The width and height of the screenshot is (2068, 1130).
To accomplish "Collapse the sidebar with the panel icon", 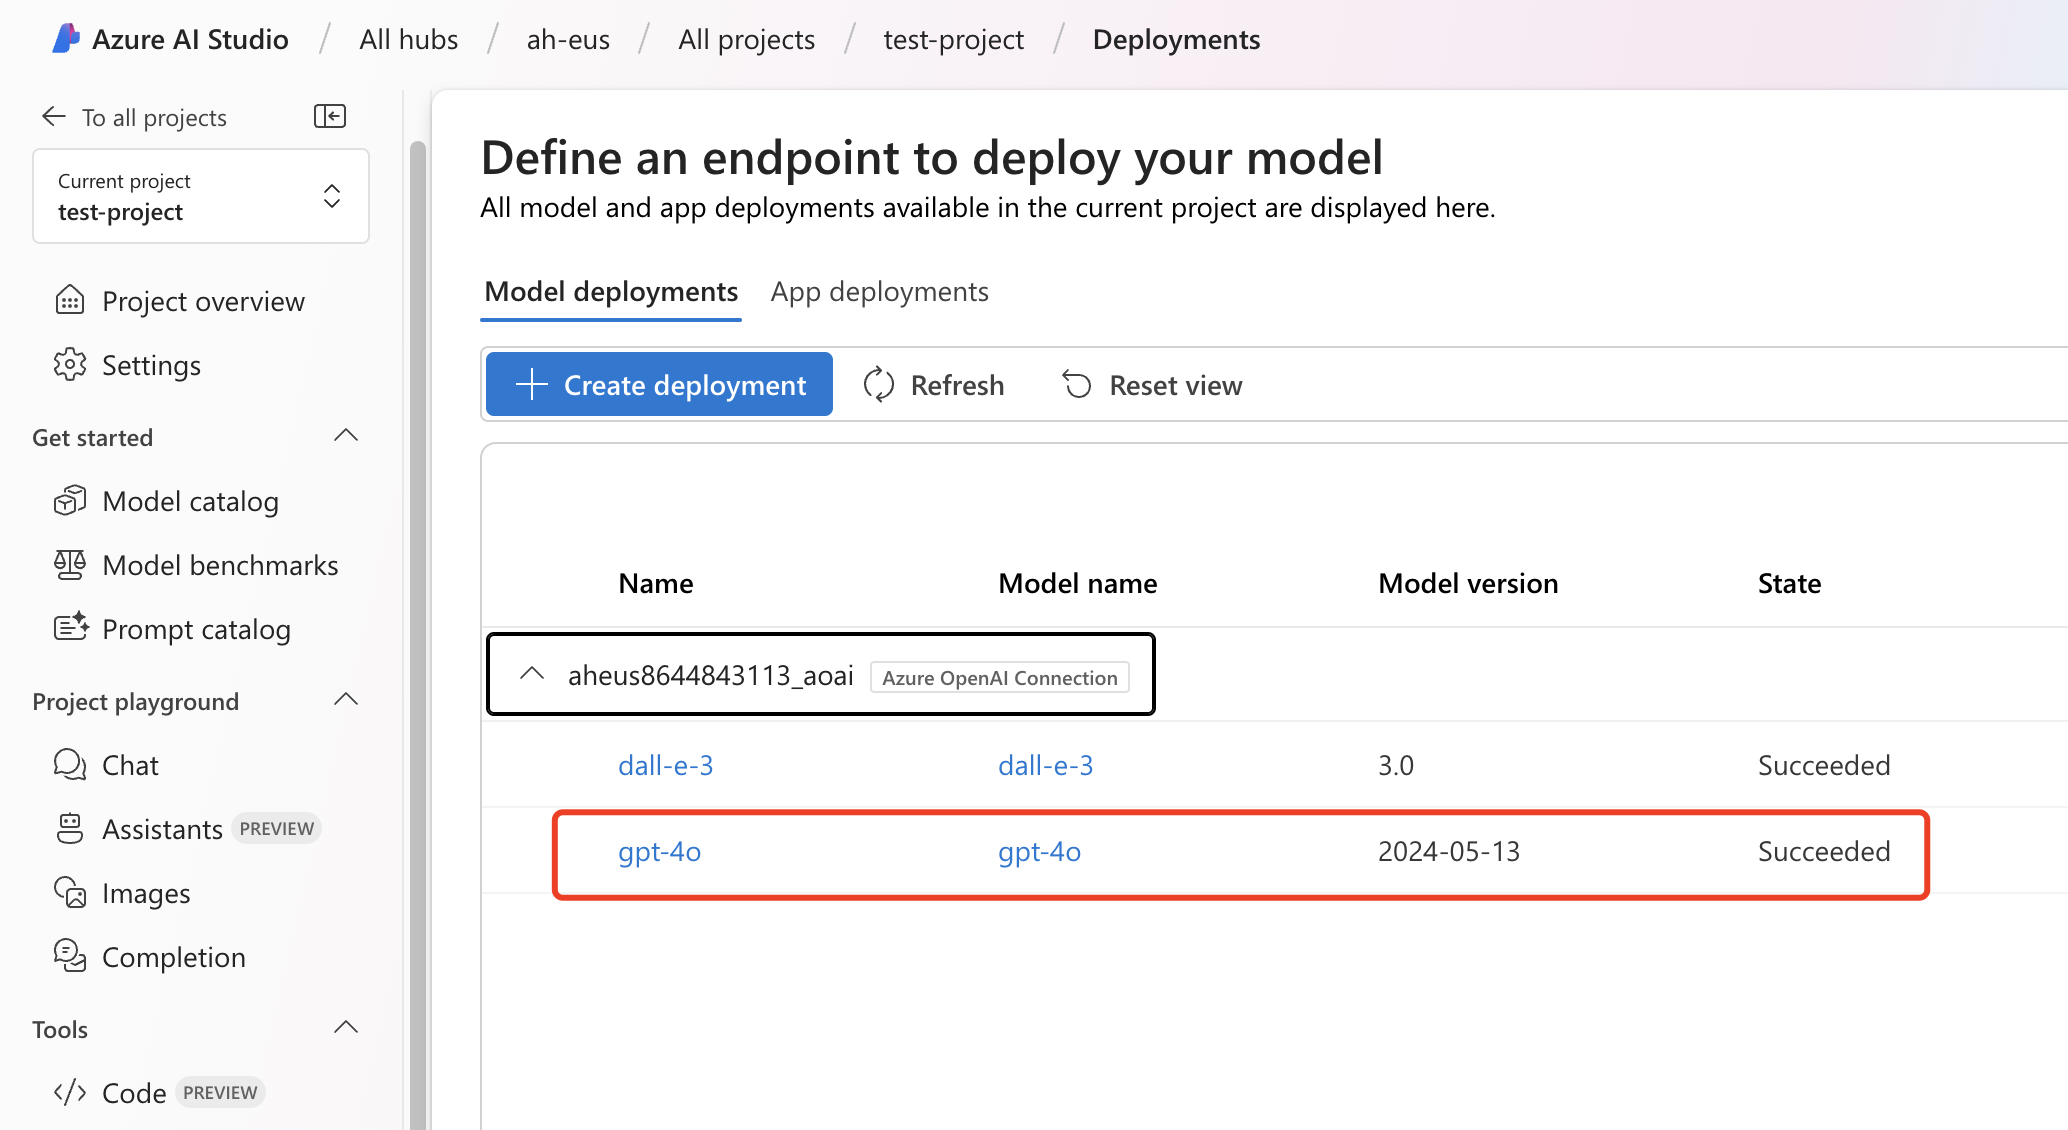I will click(330, 116).
